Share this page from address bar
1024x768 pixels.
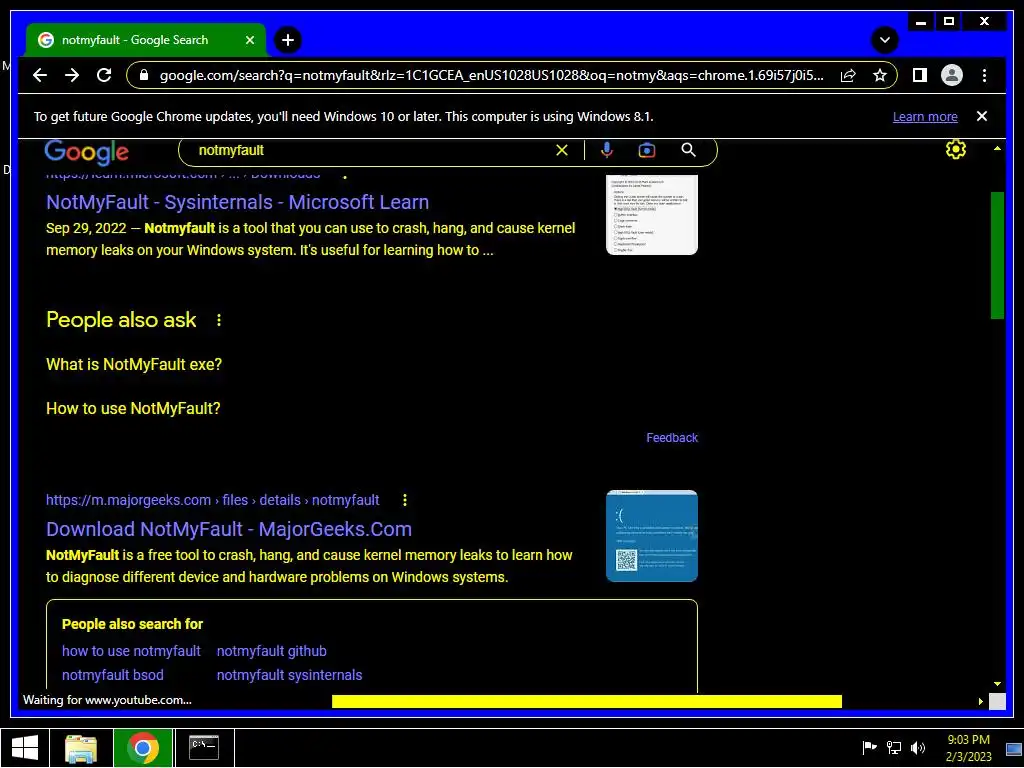pos(848,75)
